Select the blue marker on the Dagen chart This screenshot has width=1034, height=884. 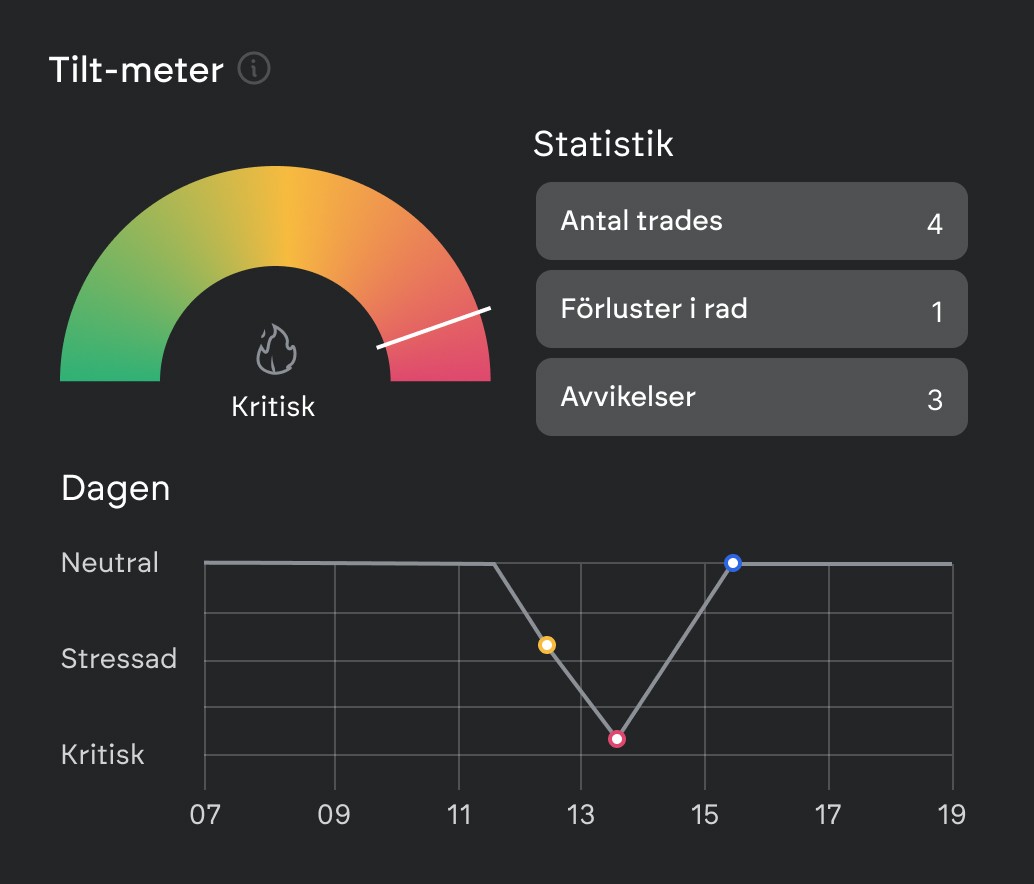point(733,563)
